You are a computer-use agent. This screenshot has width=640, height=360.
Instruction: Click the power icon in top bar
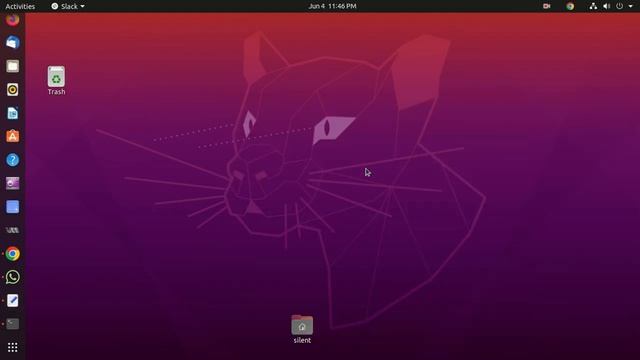[x=620, y=6]
